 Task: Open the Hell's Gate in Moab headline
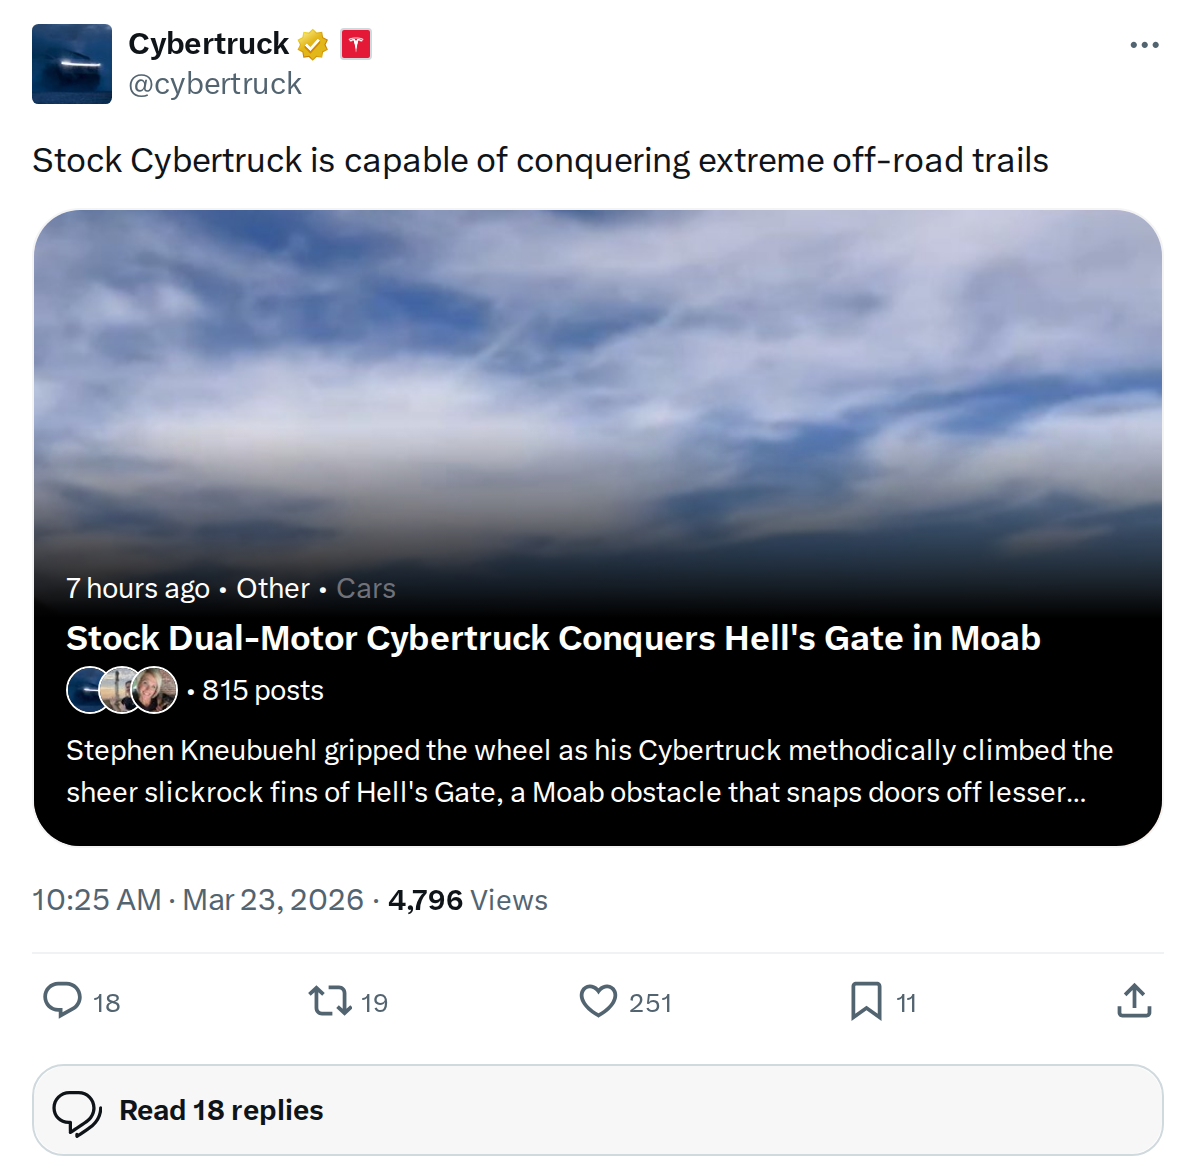(x=553, y=638)
